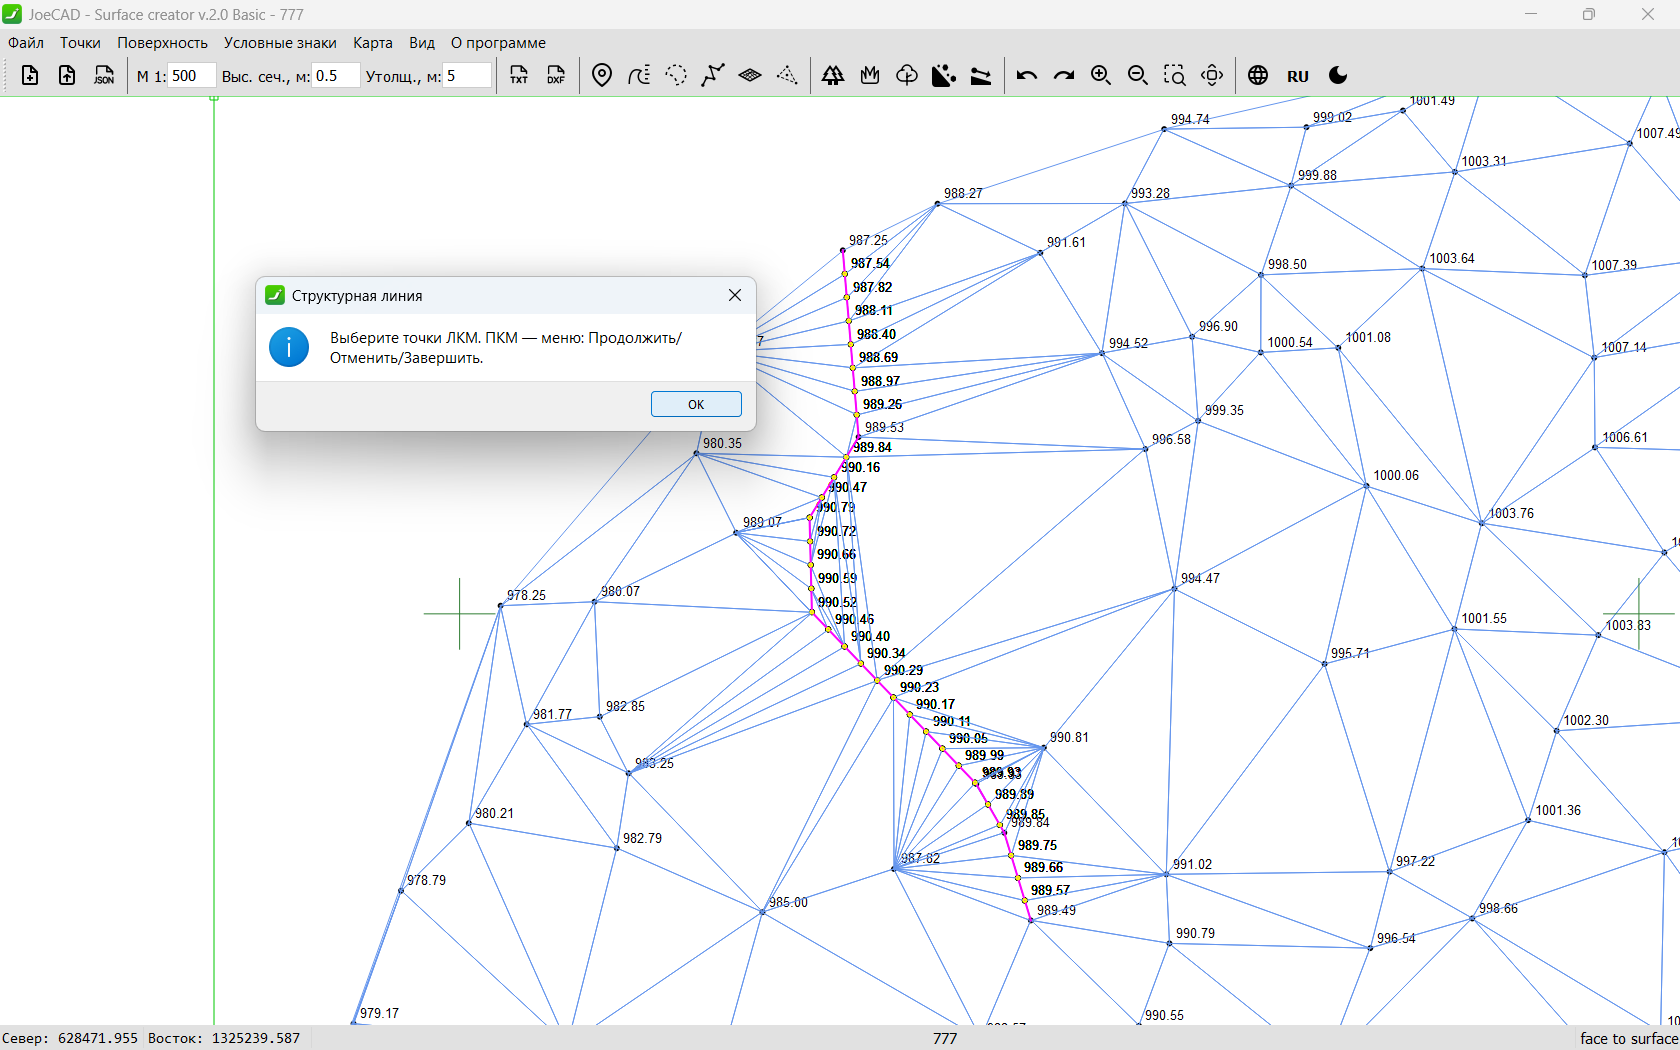Click the new file icon in toolbar

click(30, 76)
